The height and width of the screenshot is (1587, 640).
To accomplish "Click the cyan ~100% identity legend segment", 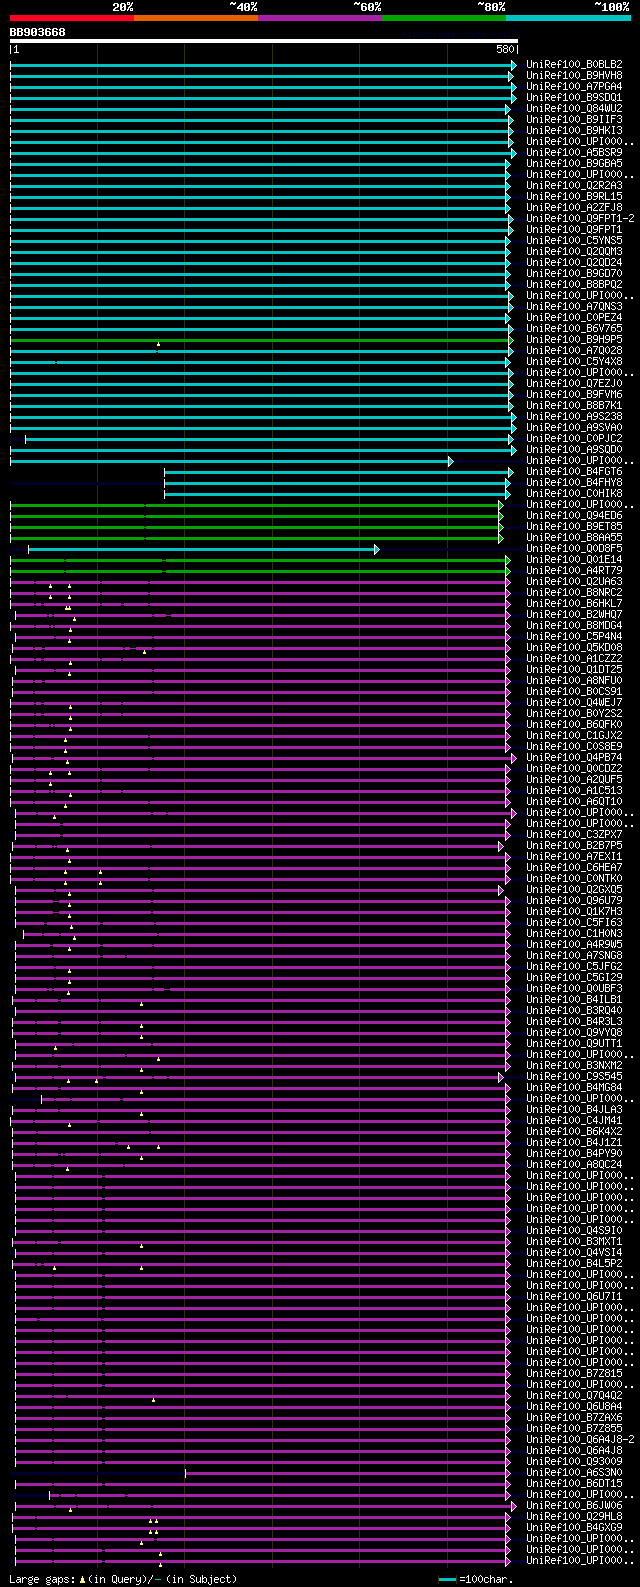I will pyautogui.click(x=568, y=18).
